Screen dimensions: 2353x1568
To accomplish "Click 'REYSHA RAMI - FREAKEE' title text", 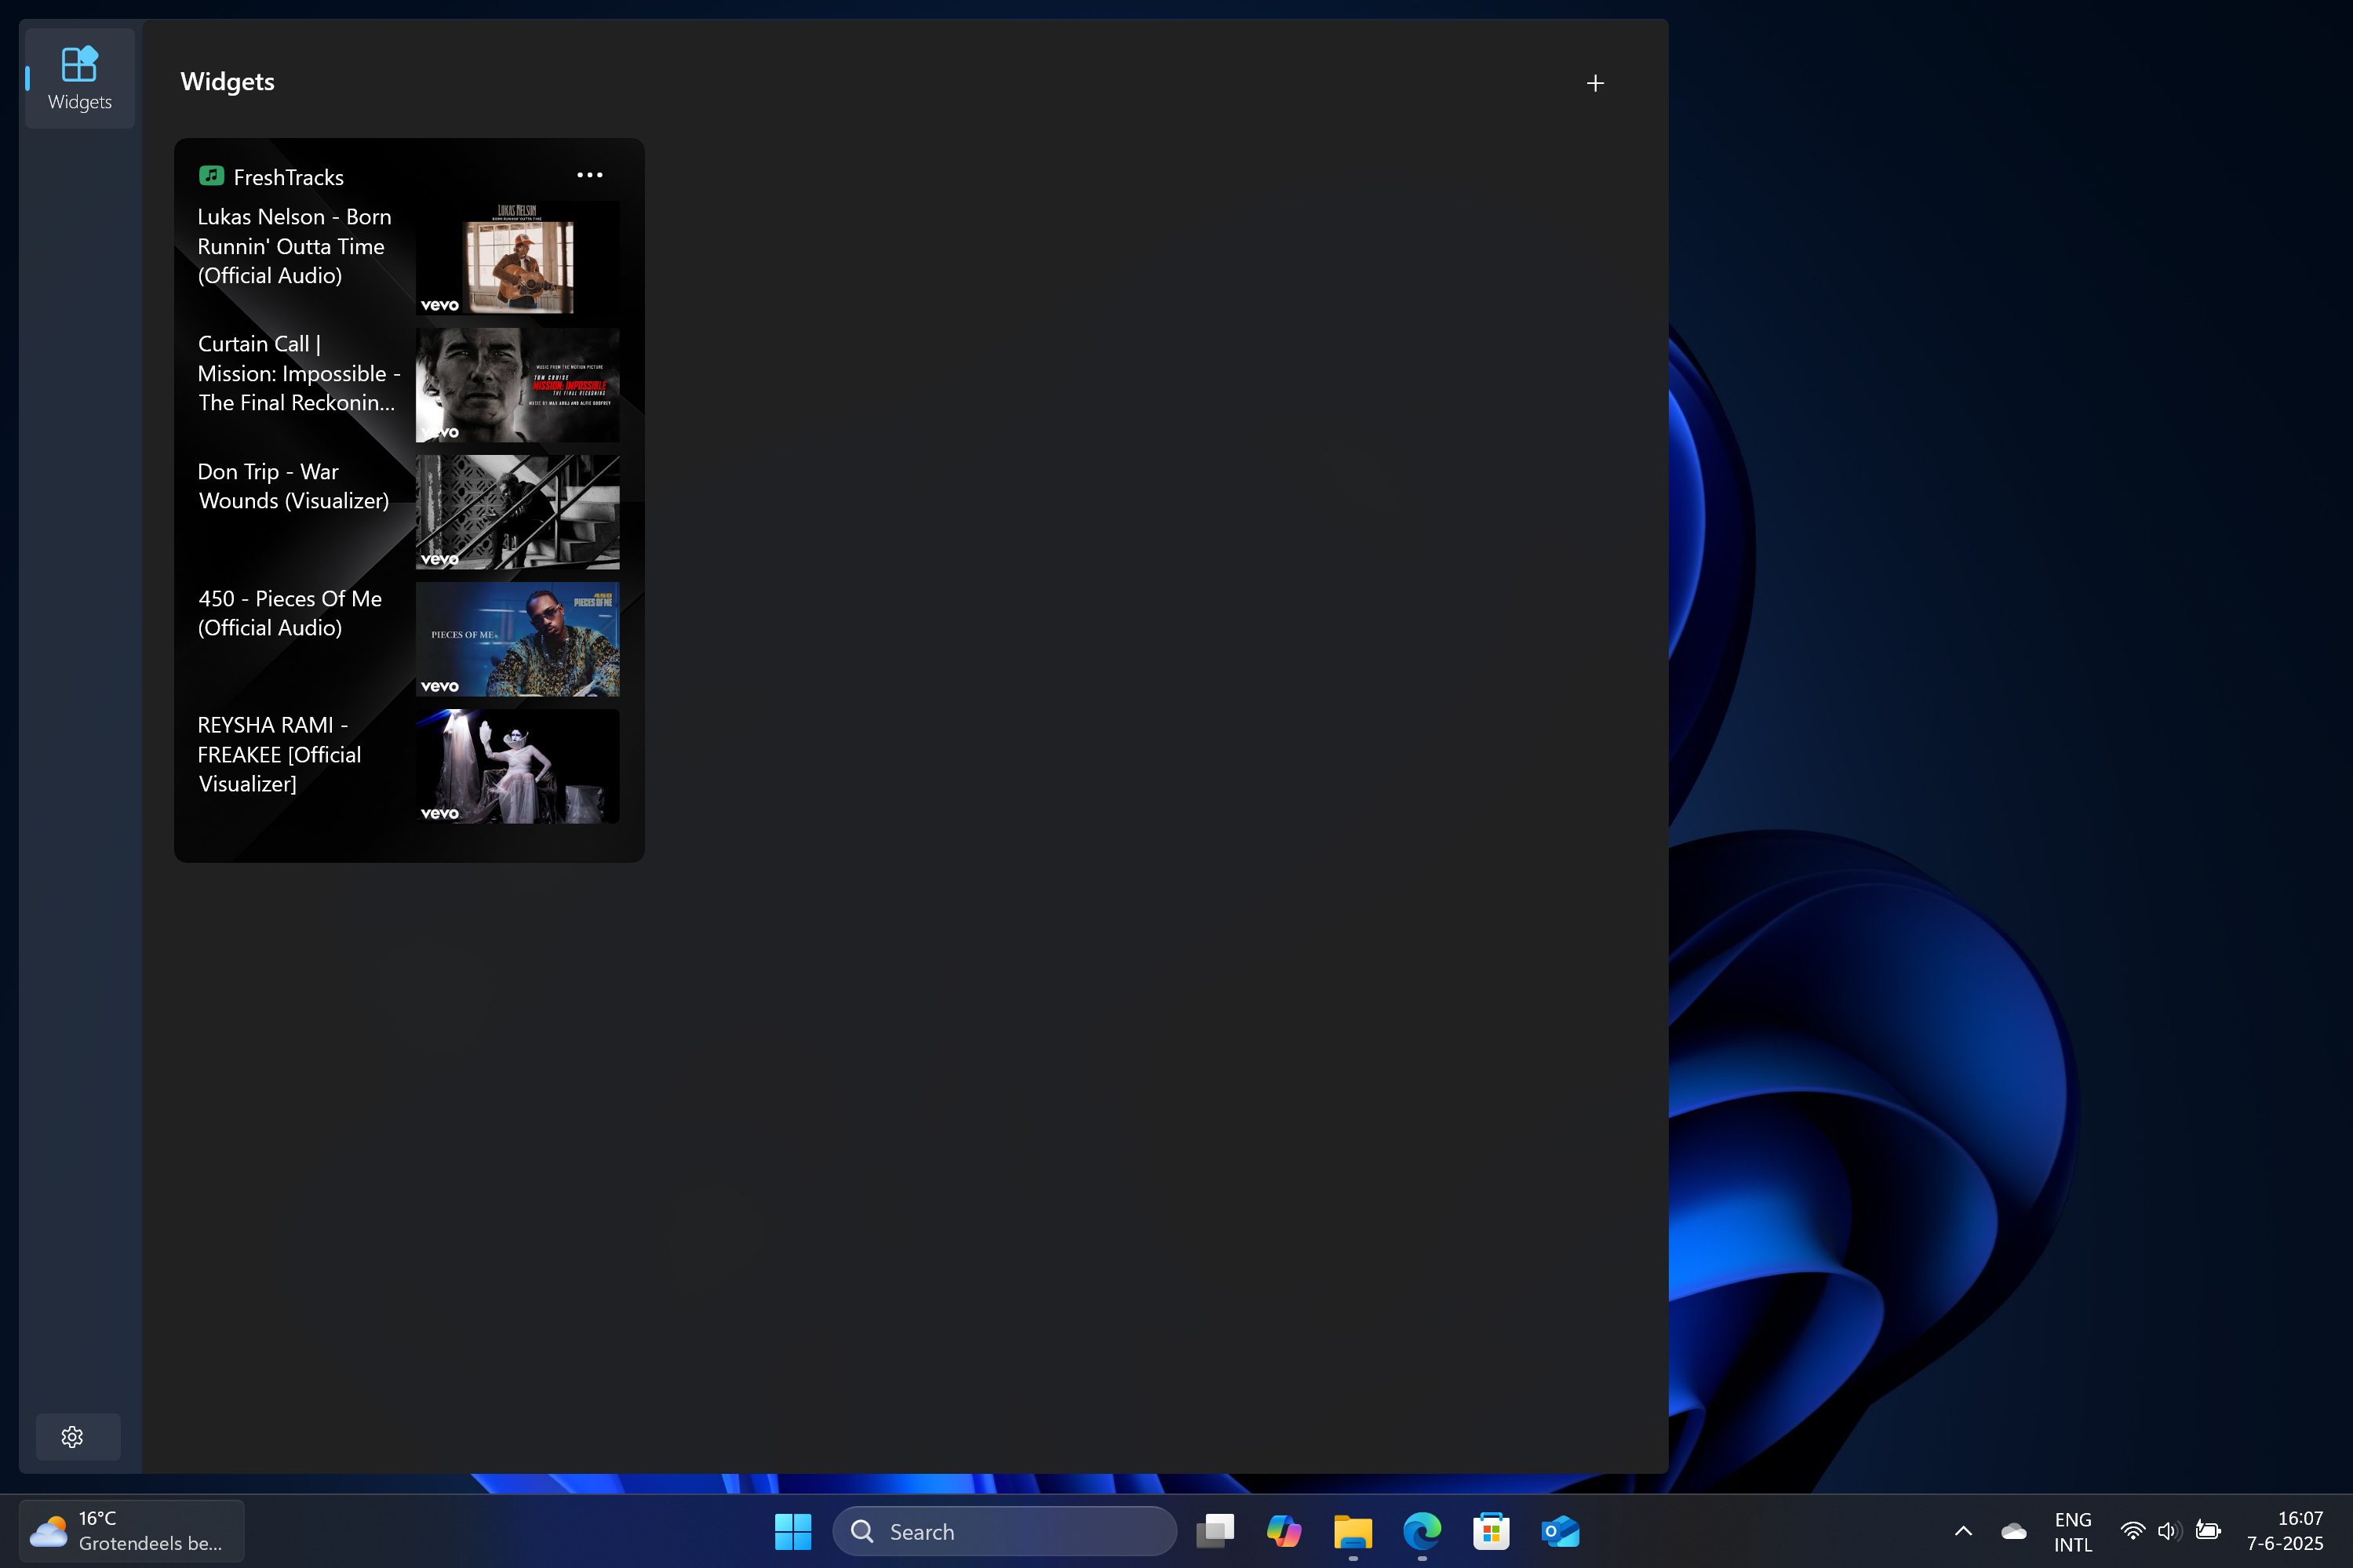I will (279, 754).
